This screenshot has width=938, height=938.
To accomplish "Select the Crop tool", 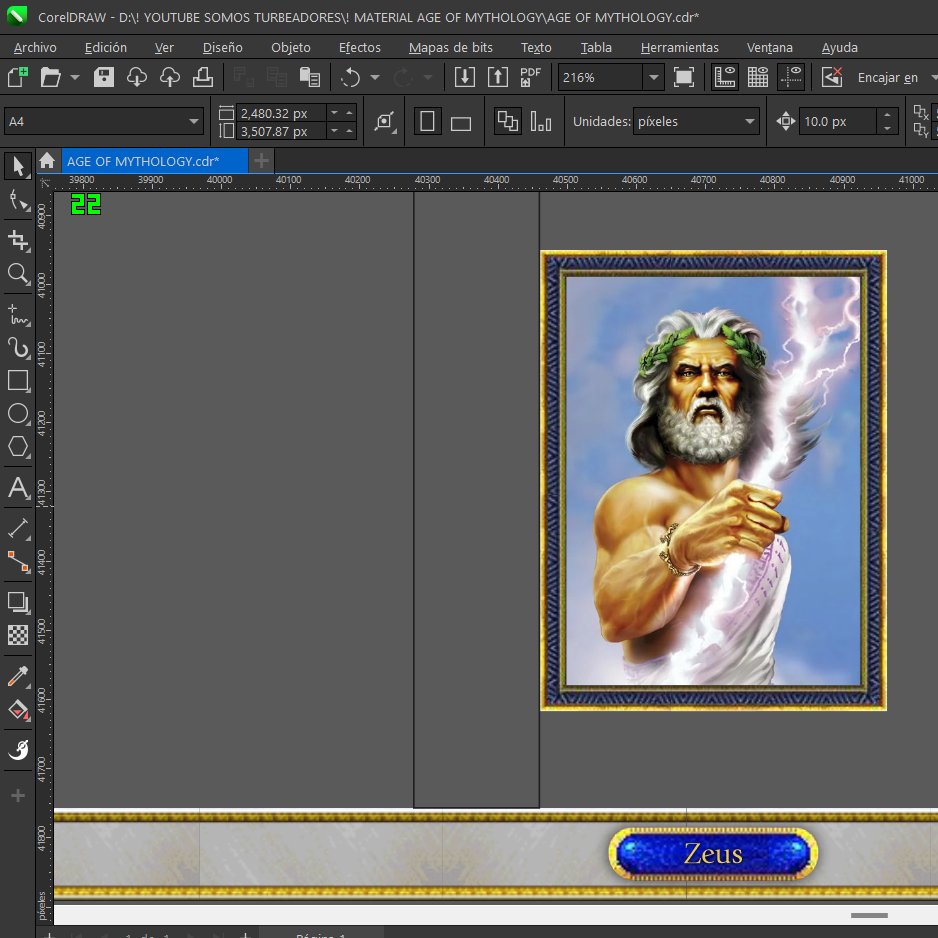I will [18, 239].
